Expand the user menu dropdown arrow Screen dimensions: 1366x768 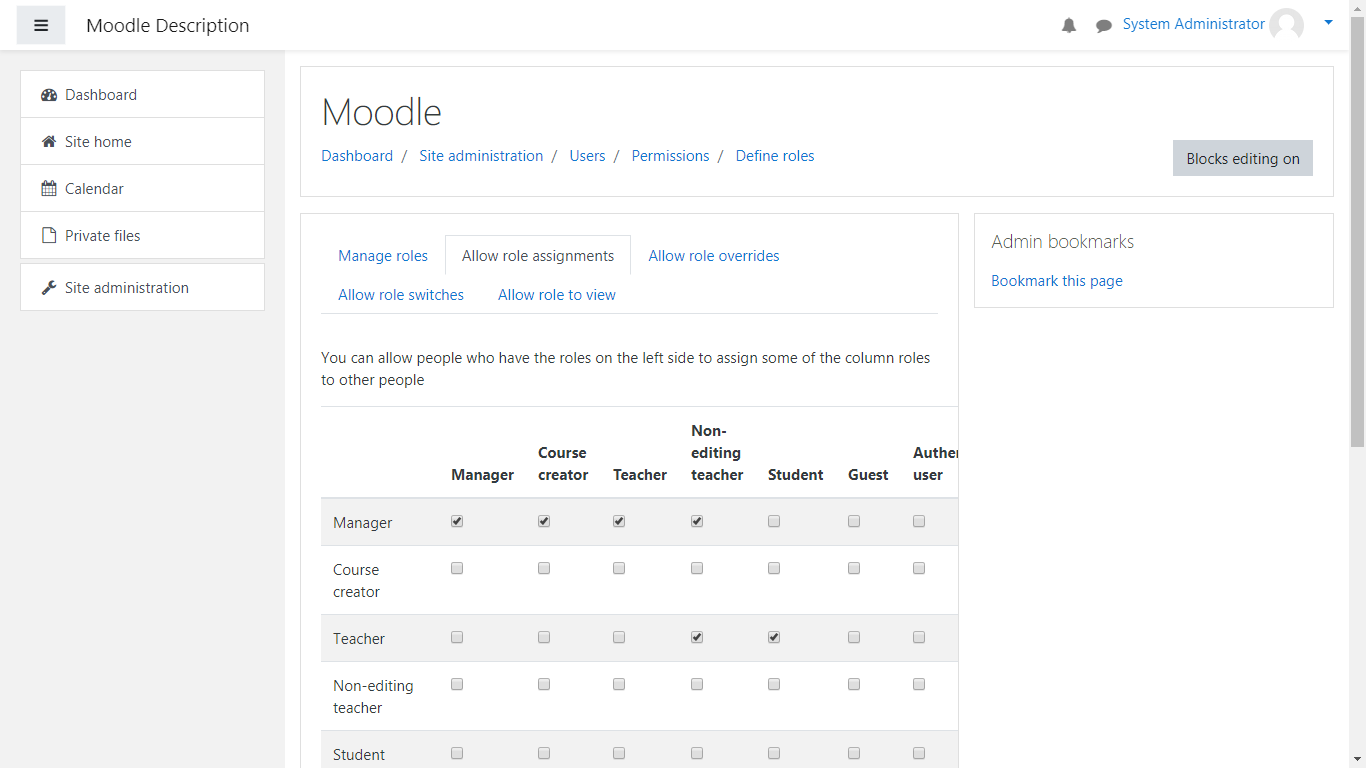pyautogui.click(x=1328, y=22)
